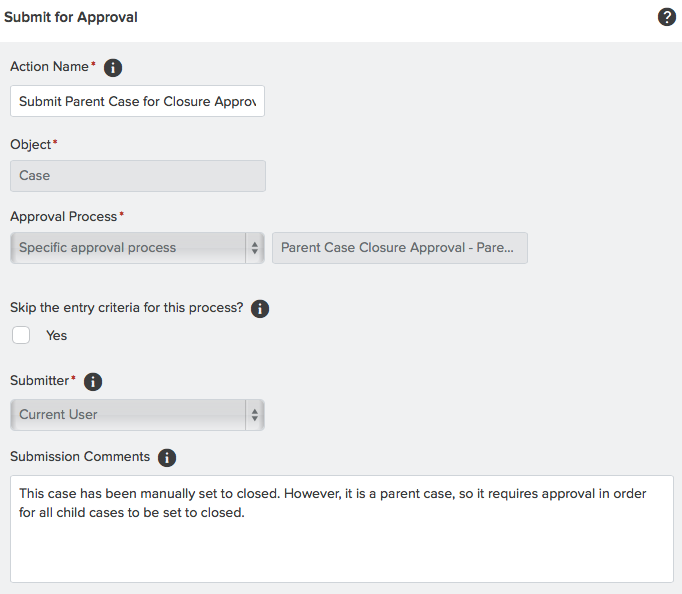Click the Submitter info icon
Viewport: 682px width, 594px height.
93,381
